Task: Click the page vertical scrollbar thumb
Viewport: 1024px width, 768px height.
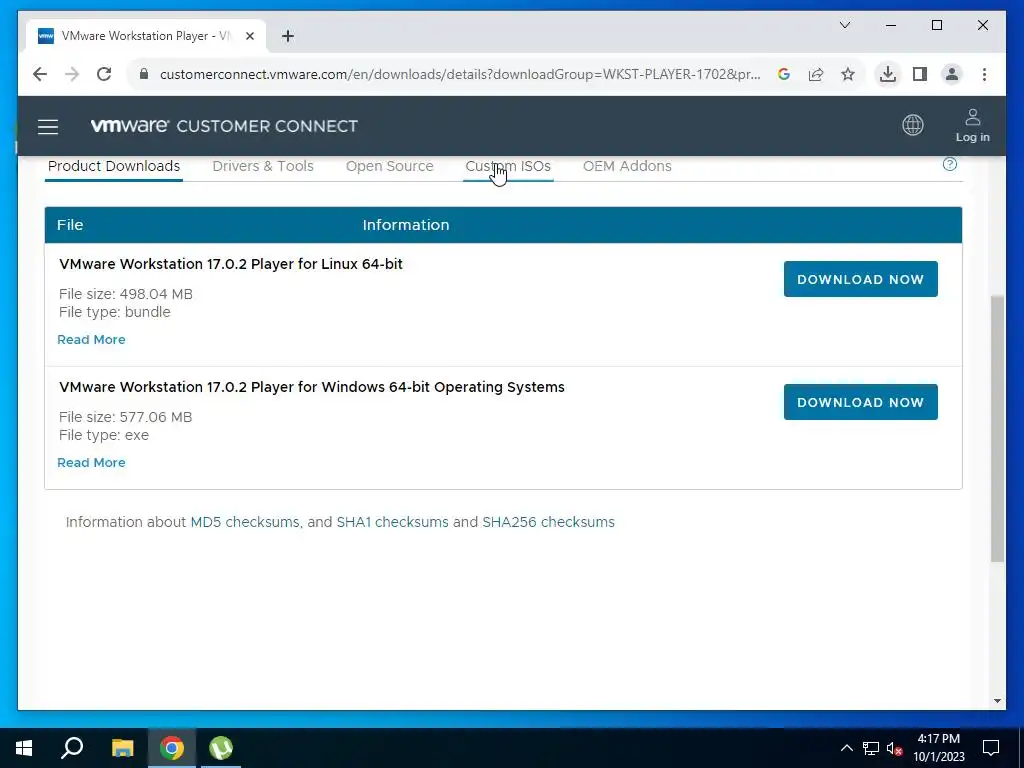Action: tap(997, 428)
